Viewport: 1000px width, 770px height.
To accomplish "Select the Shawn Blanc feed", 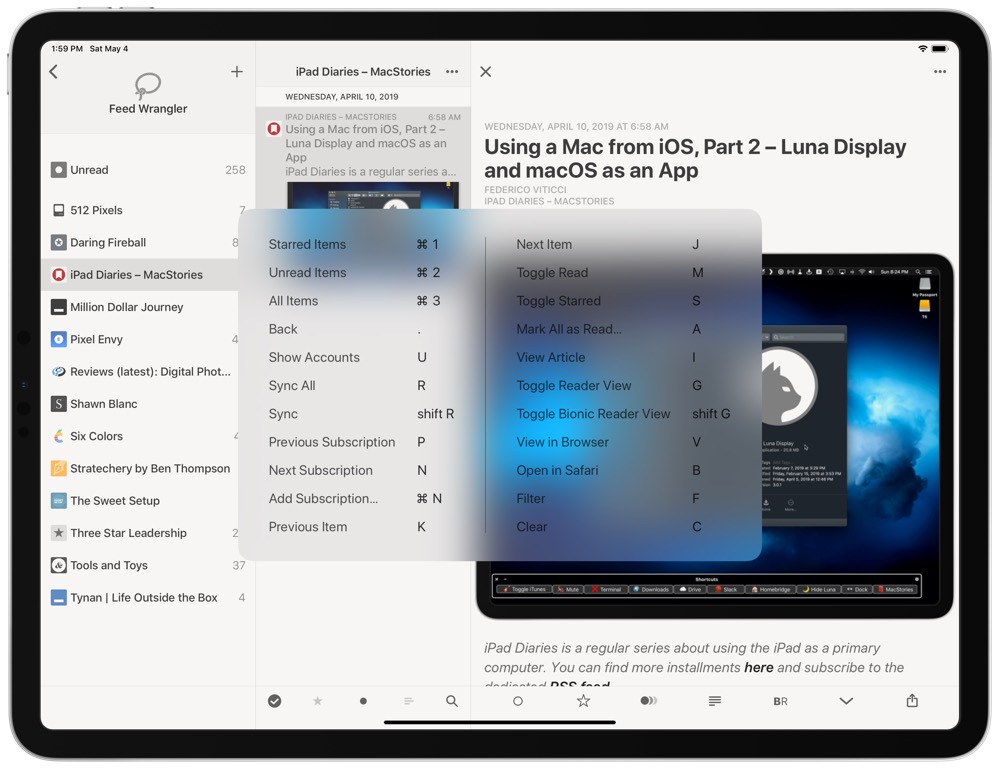I will [x=148, y=404].
